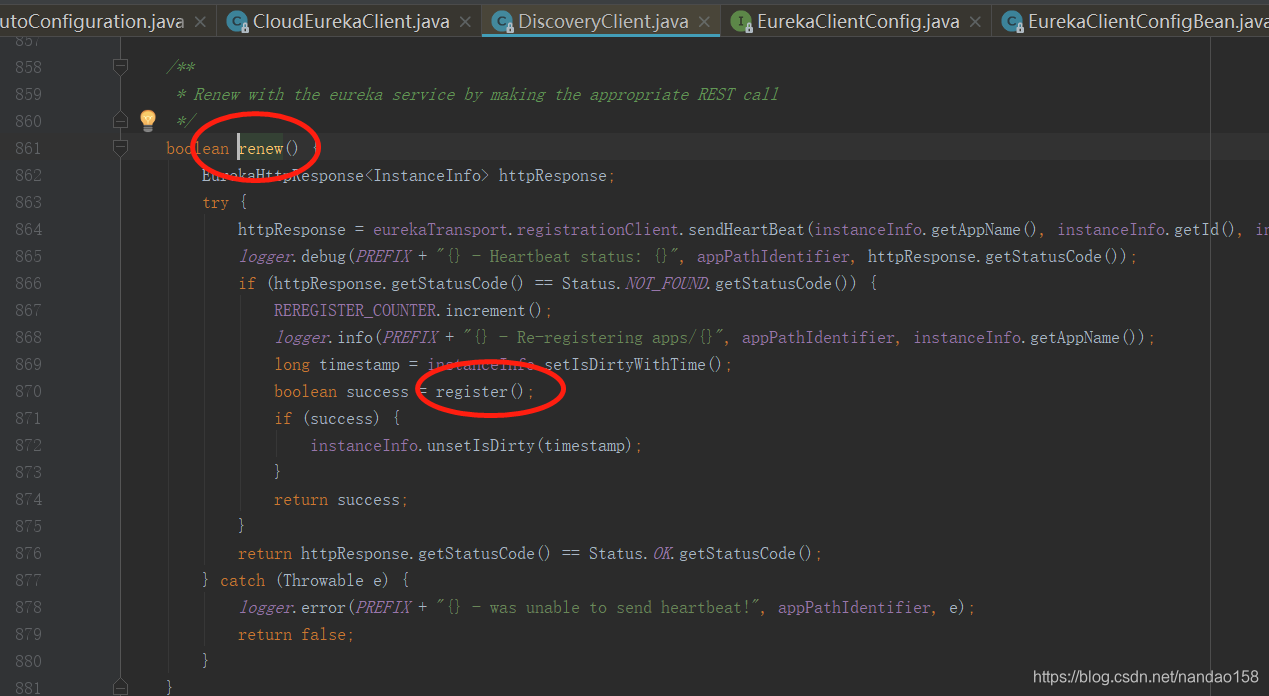Click eurekaTransport on line 864
This screenshot has width=1269, height=696.
tap(441, 229)
